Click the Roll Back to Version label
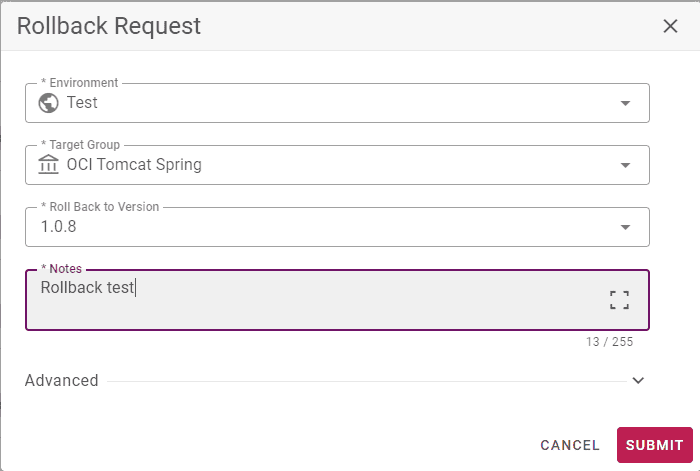The height and width of the screenshot is (471, 700). click(100, 207)
